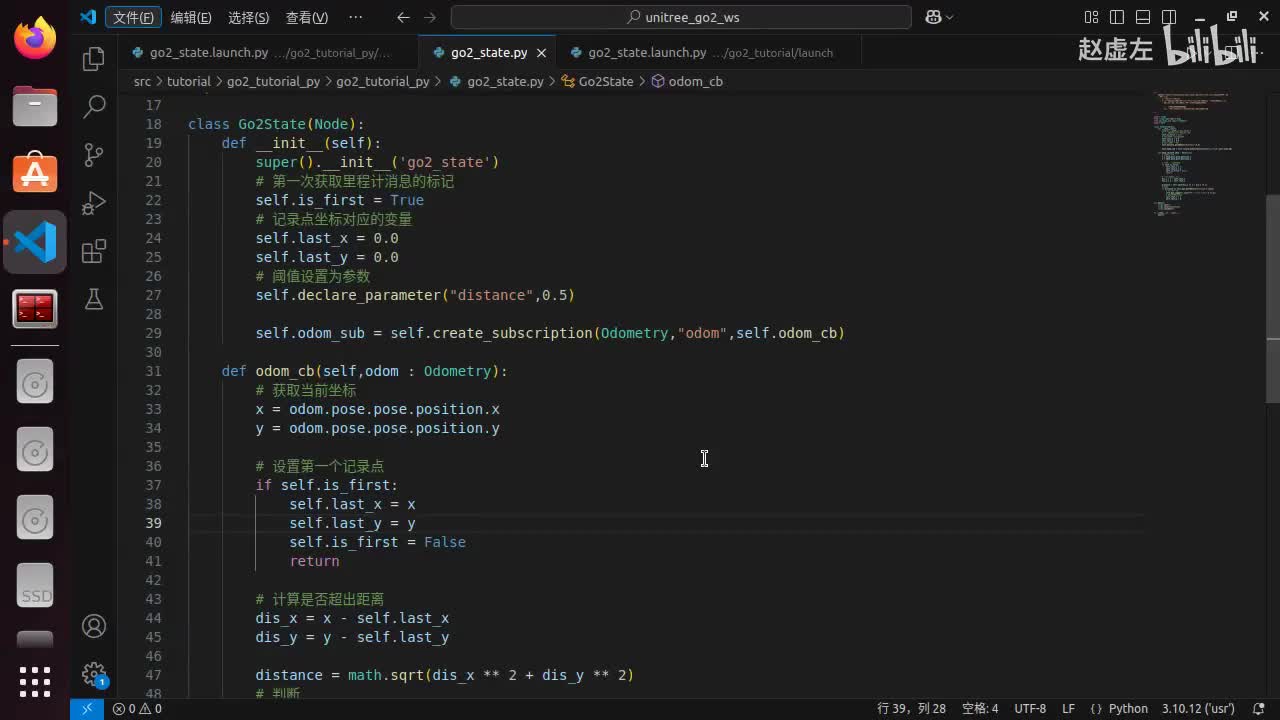The width and height of the screenshot is (1280, 720).
Task: Click the 'return' keyword on line 41
Action: pyautogui.click(x=314, y=561)
